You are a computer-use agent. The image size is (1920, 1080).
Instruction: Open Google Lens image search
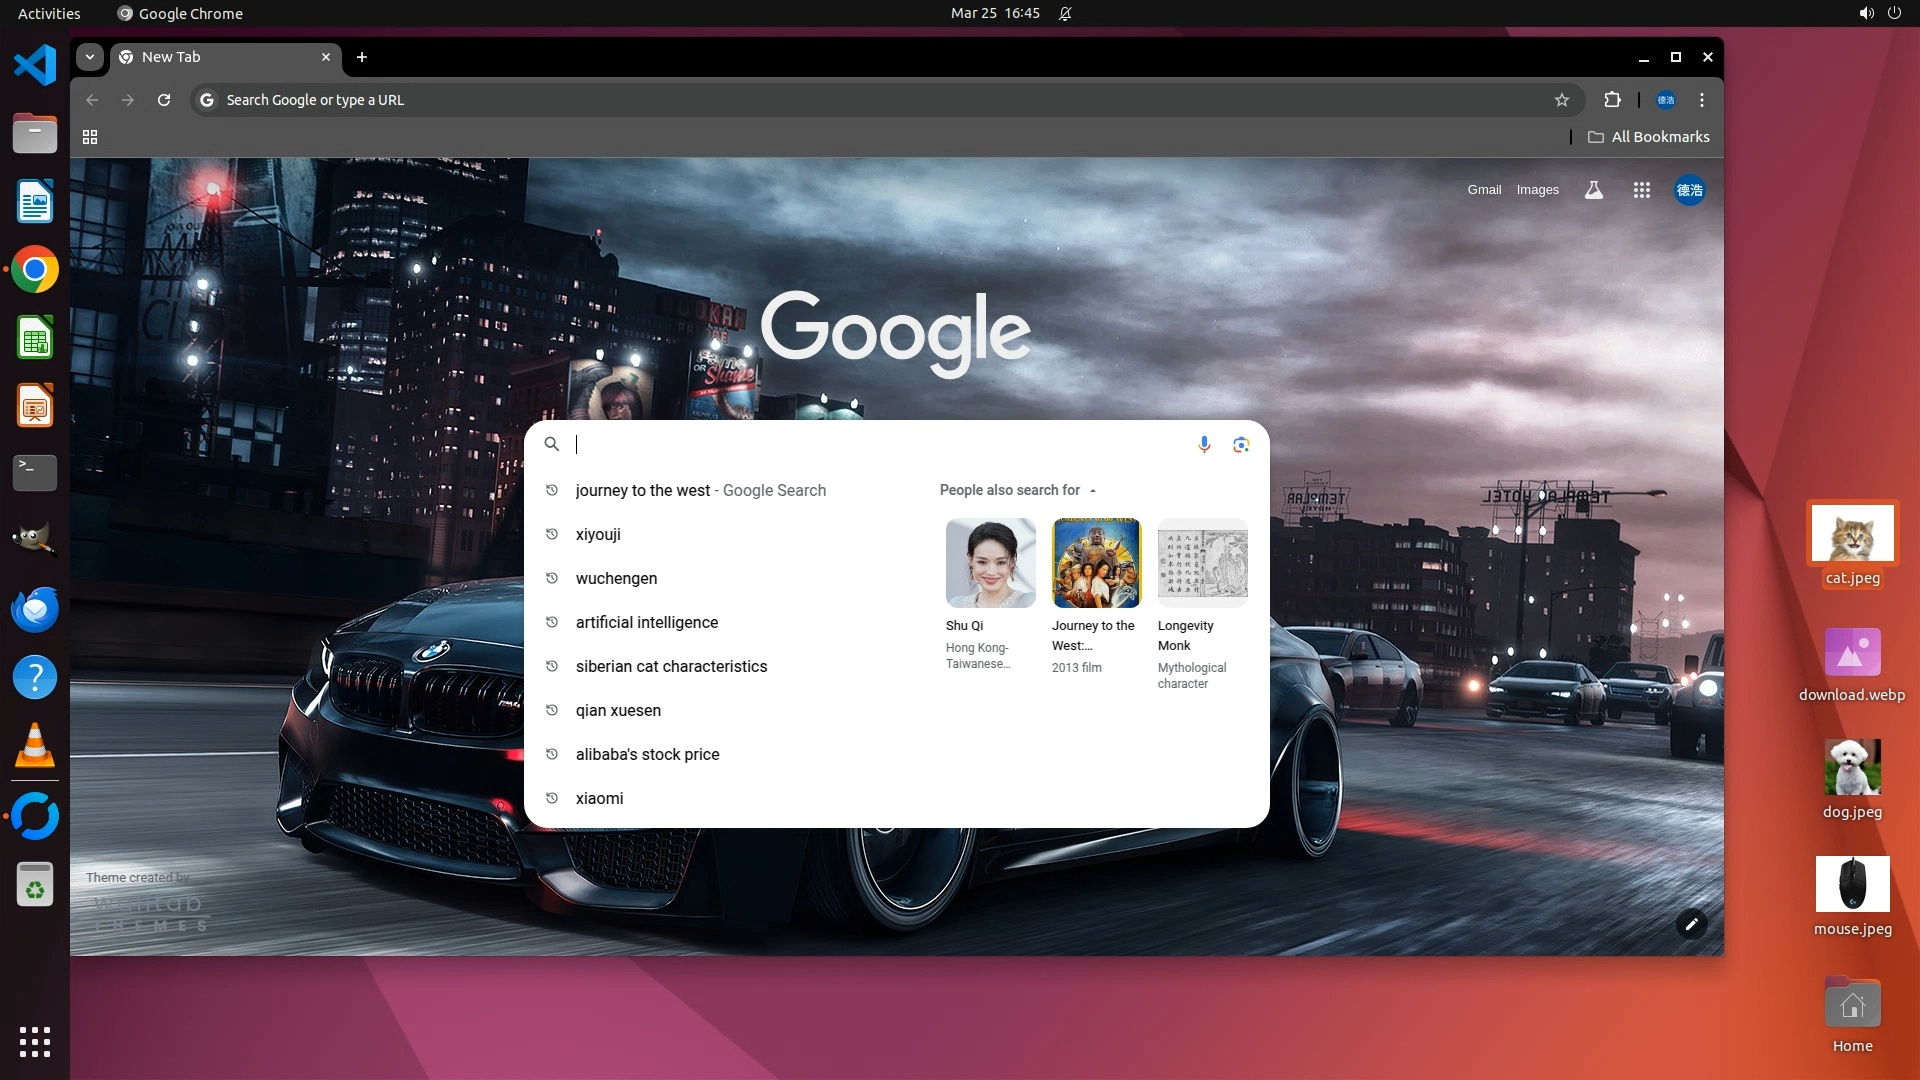tap(1241, 444)
